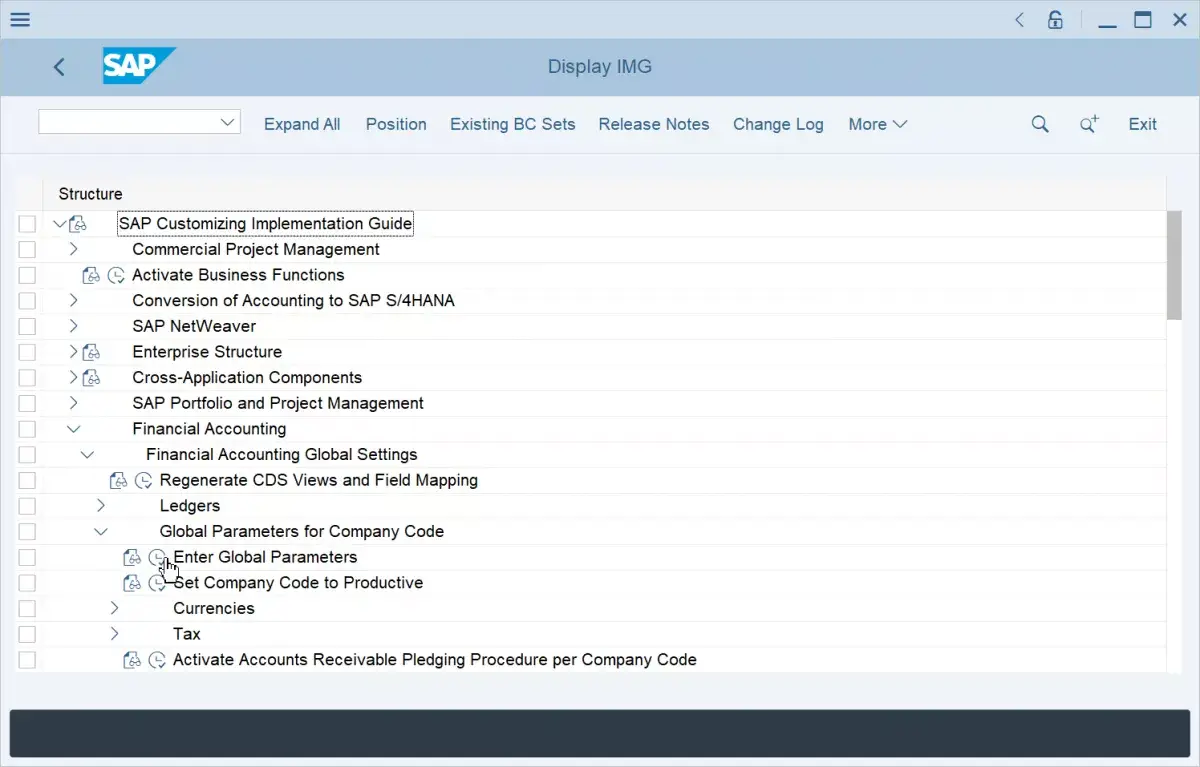The width and height of the screenshot is (1200, 767).
Task: Open documentation icon for Cross-Application Components
Action: [91, 378]
